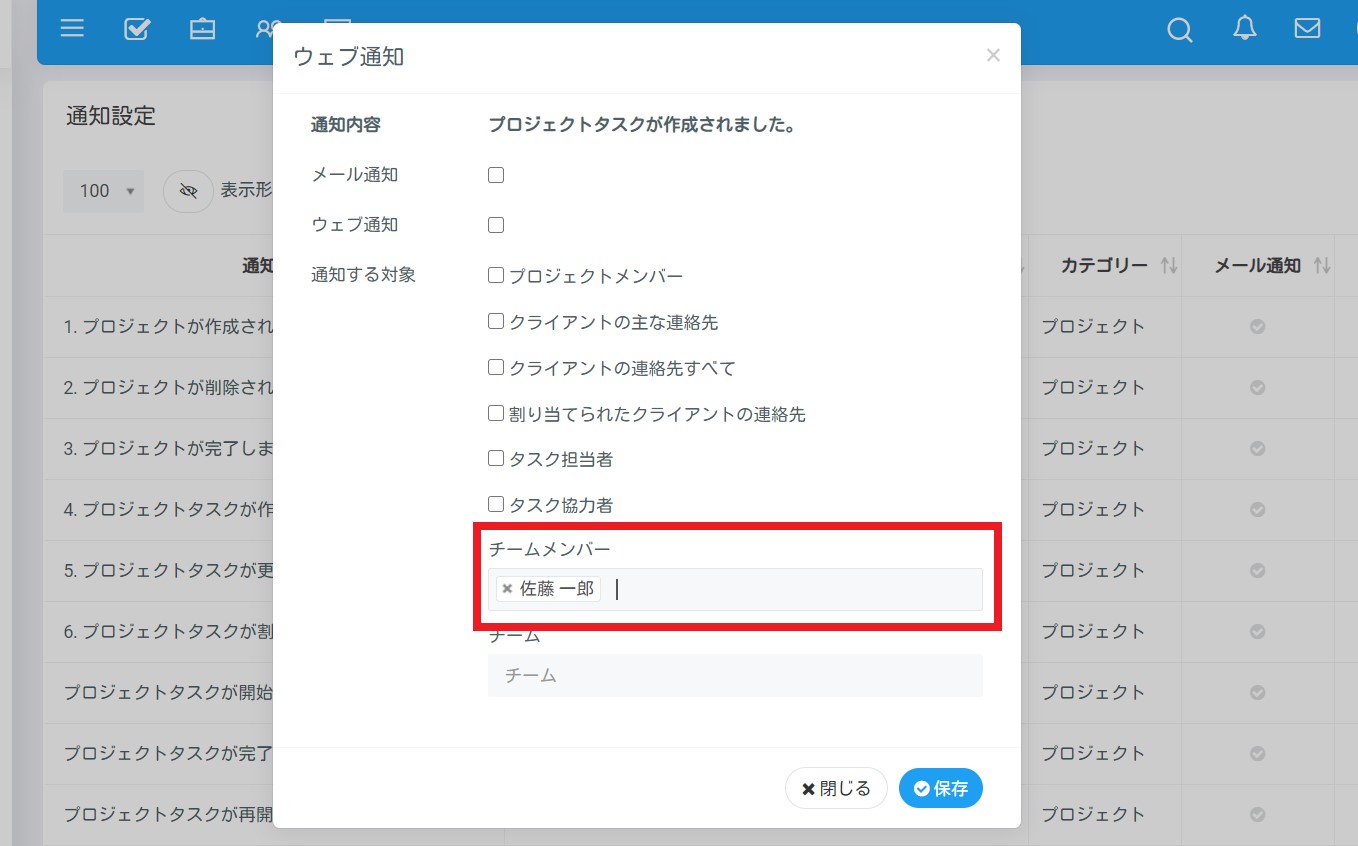Image resolution: width=1358 pixels, height=846 pixels.
Task: Click mail check icon in プロジェクトタスクが完了 row
Action: (x=1258, y=753)
